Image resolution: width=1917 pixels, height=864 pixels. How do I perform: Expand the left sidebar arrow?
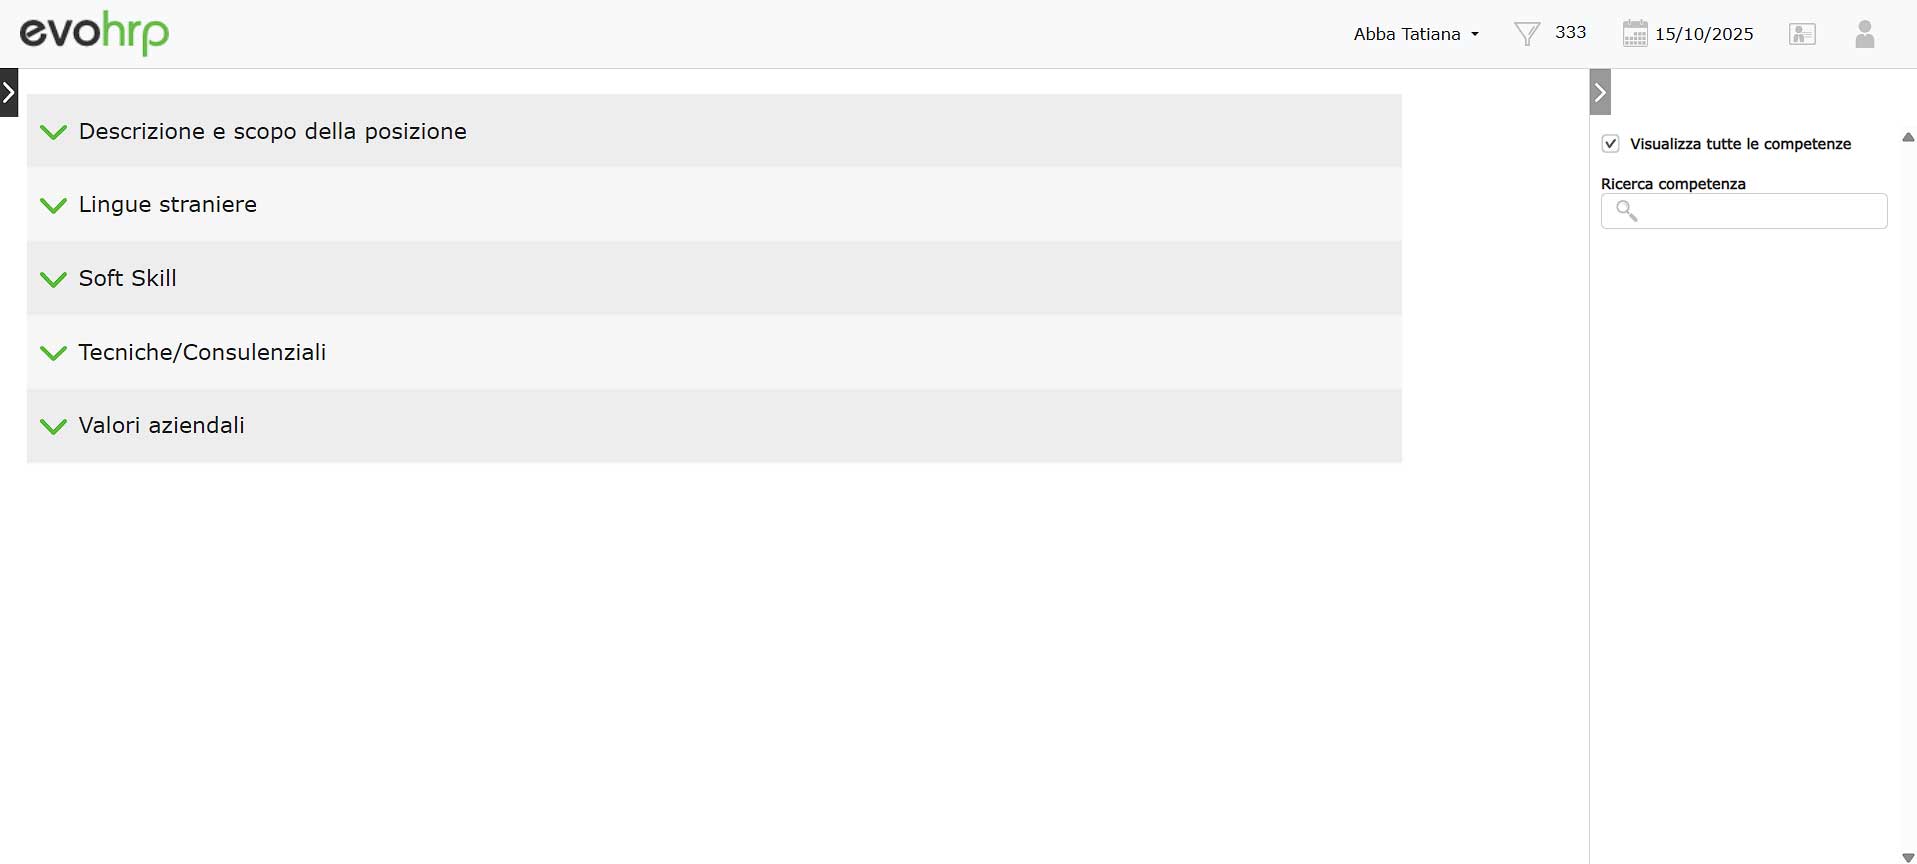9,93
